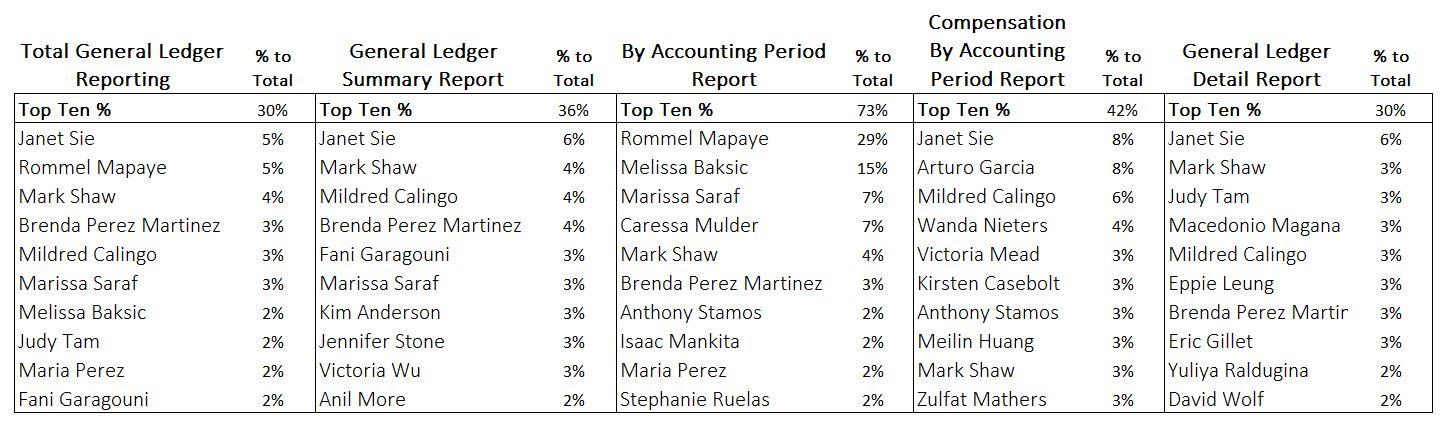
Task: Select the David Wolf cell
Action: pos(1216,400)
